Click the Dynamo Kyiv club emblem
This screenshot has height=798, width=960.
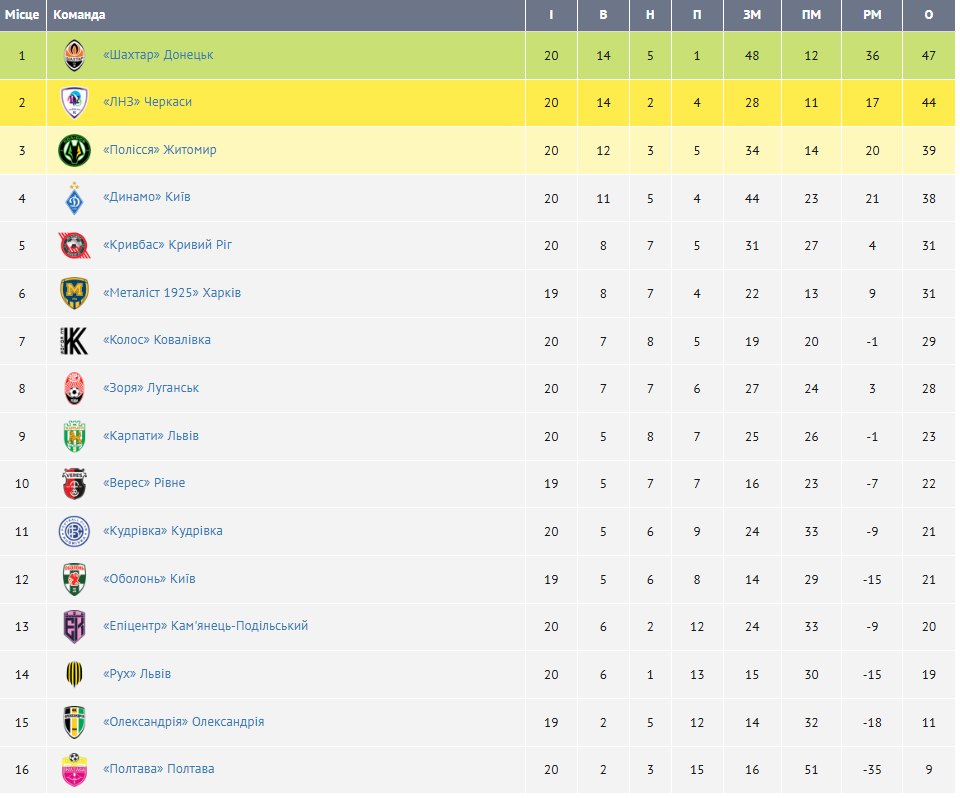click(74, 198)
